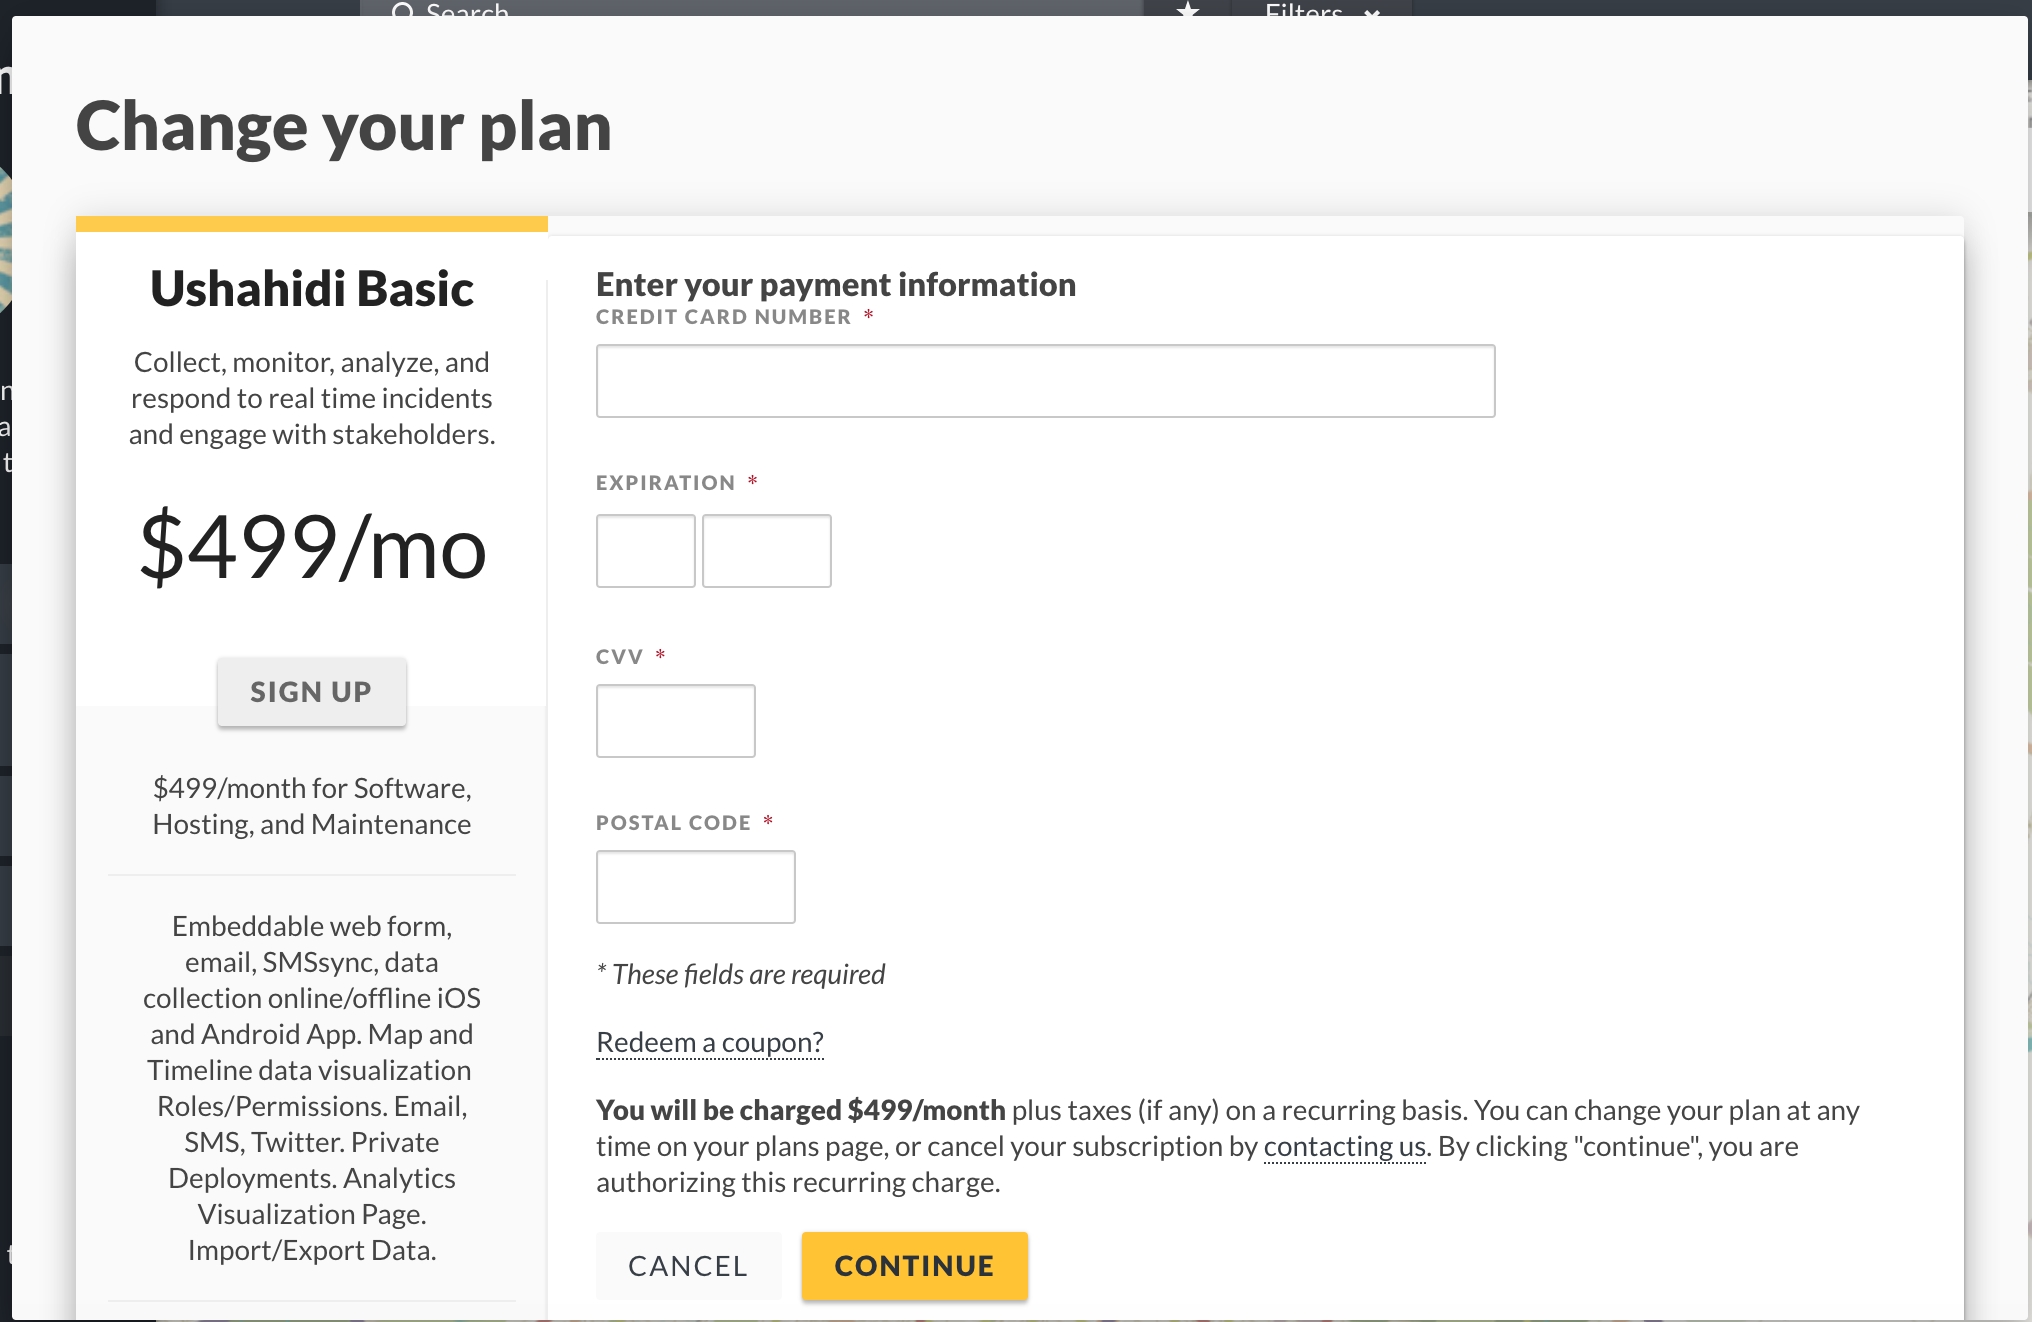This screenshot has height=1322, width=2032.
Task: Click the These fields are required note
Action: coord(741,974)
